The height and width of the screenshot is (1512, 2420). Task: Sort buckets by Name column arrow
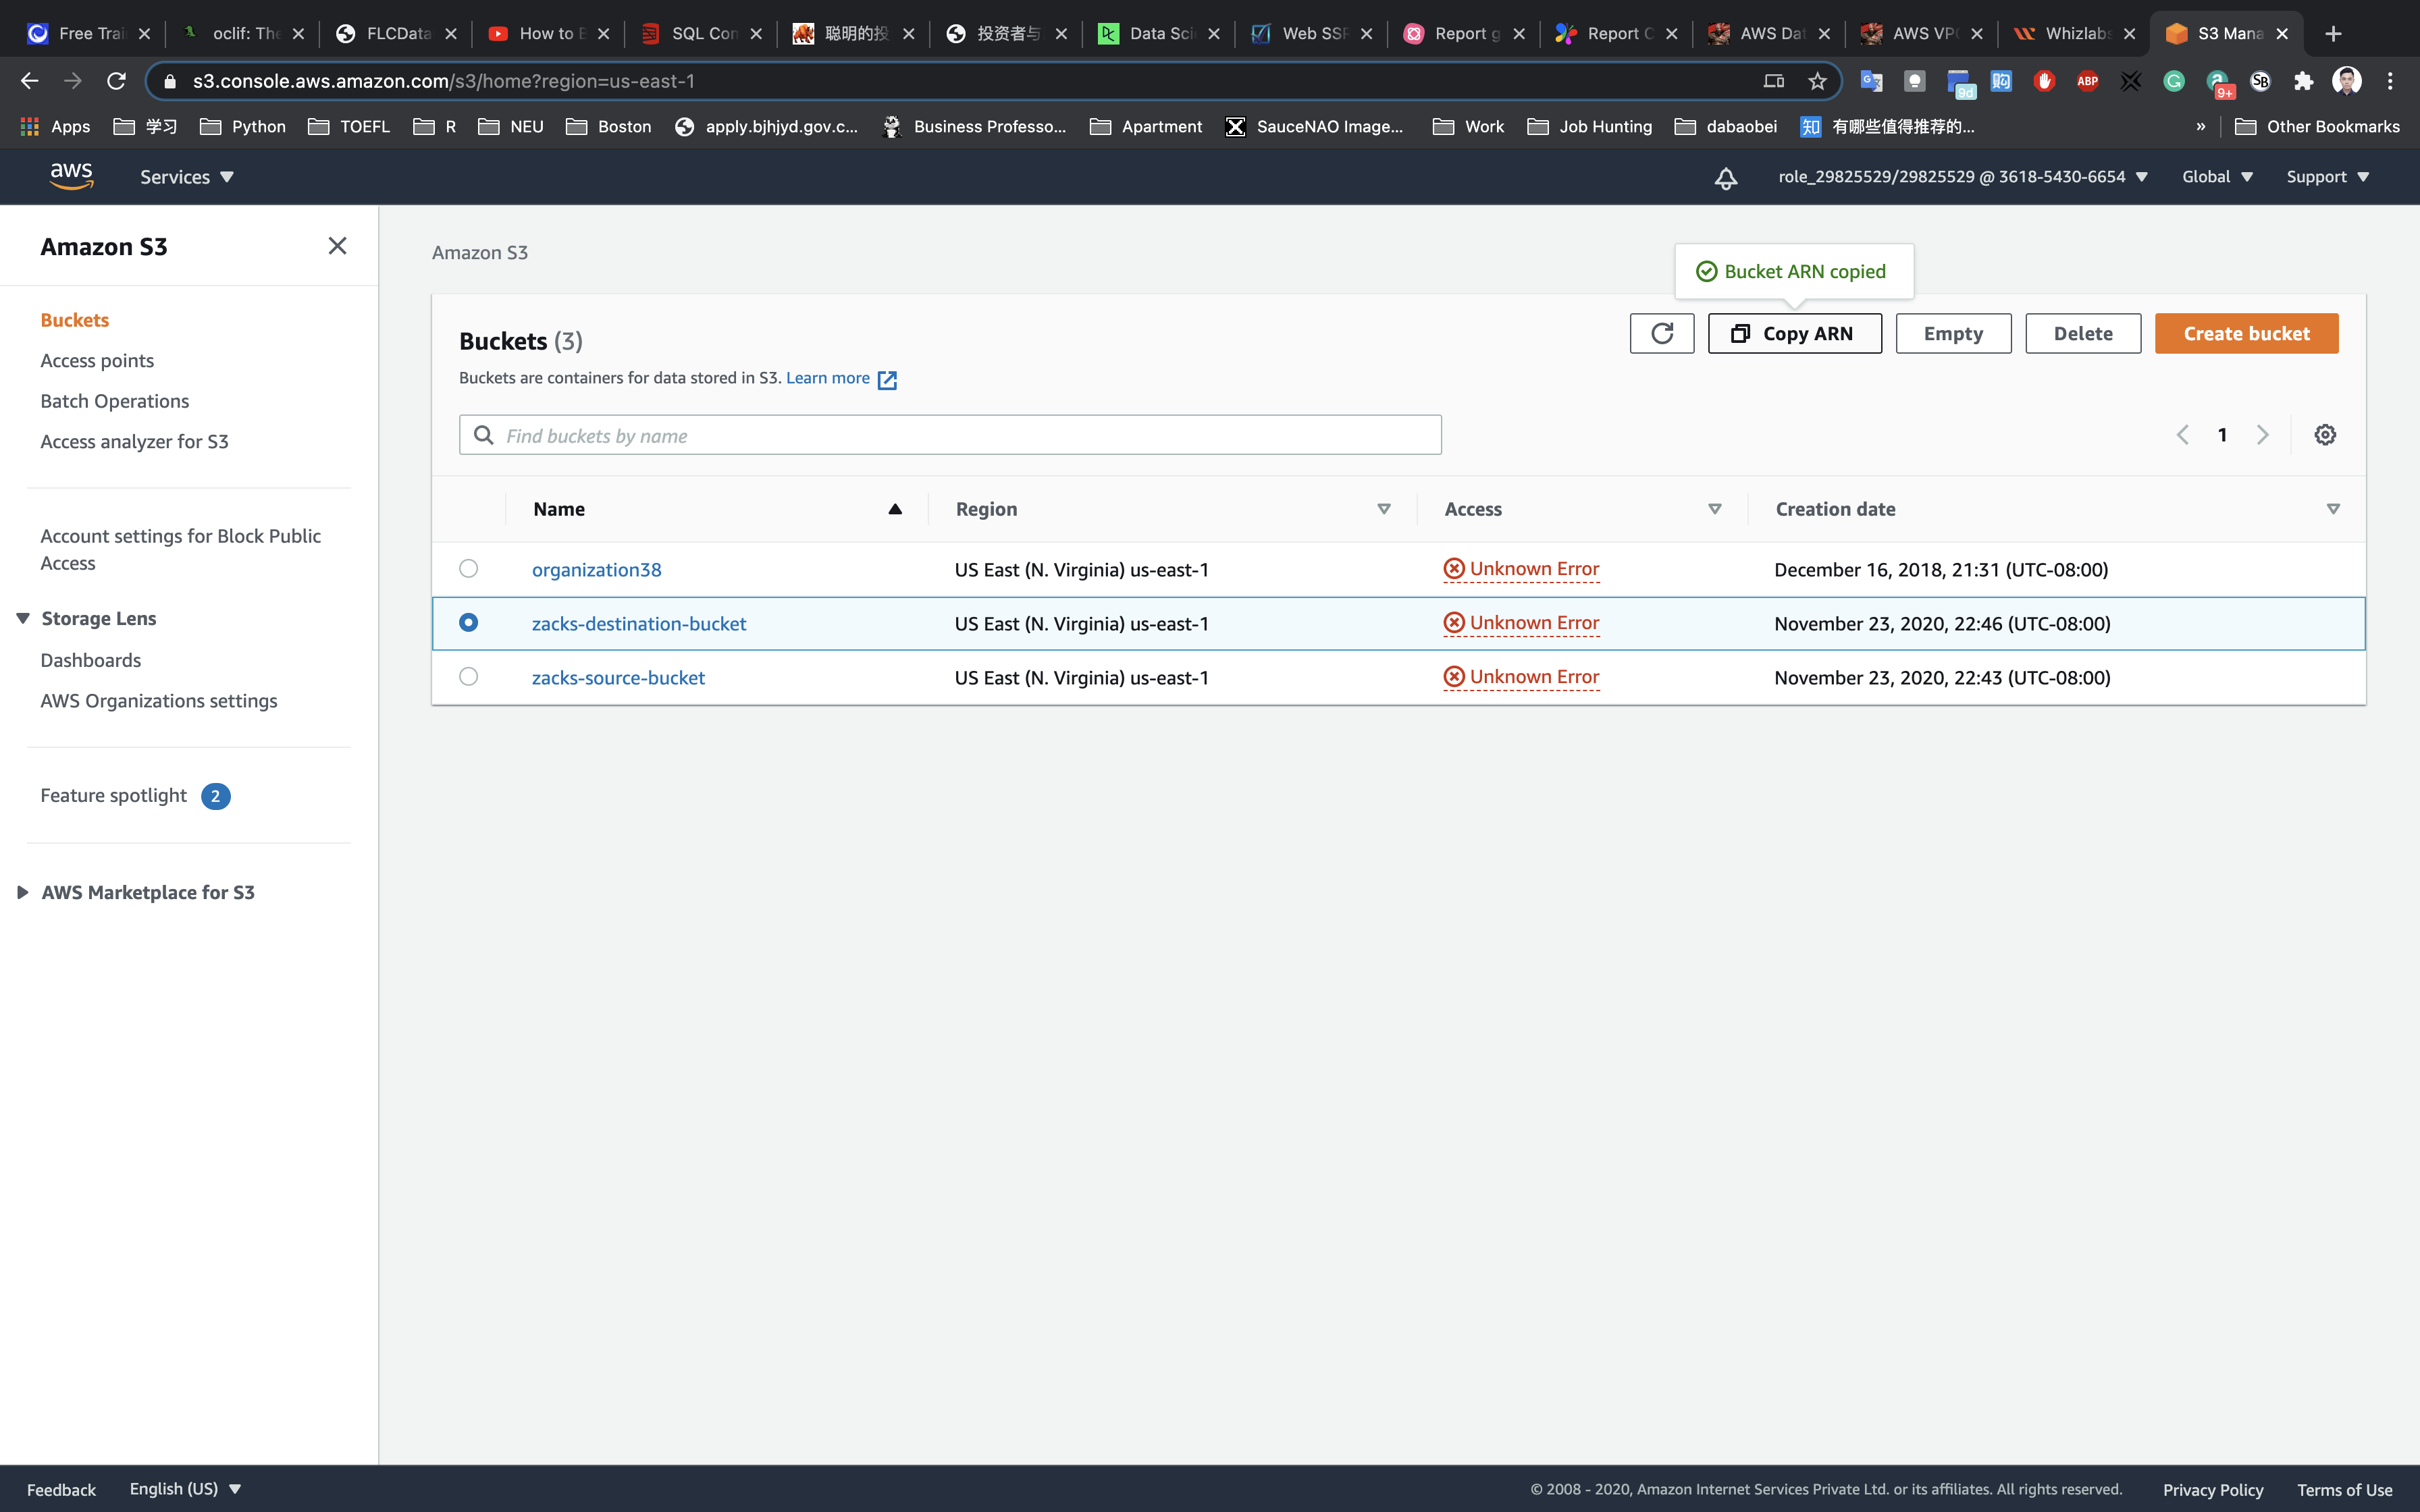click(894, 509)
